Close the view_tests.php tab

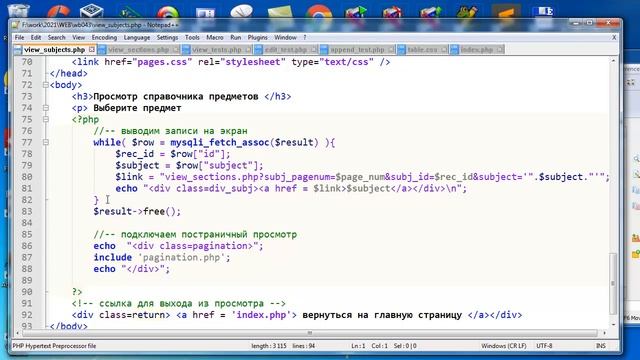248,49
